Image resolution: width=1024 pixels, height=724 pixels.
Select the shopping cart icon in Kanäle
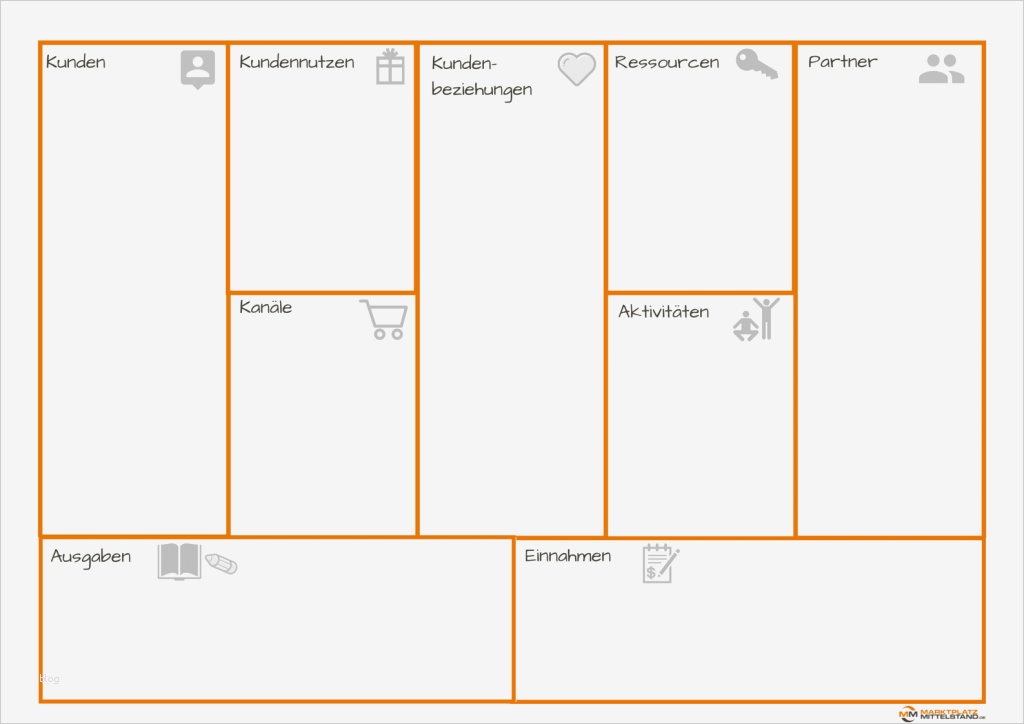pos(385,318)
